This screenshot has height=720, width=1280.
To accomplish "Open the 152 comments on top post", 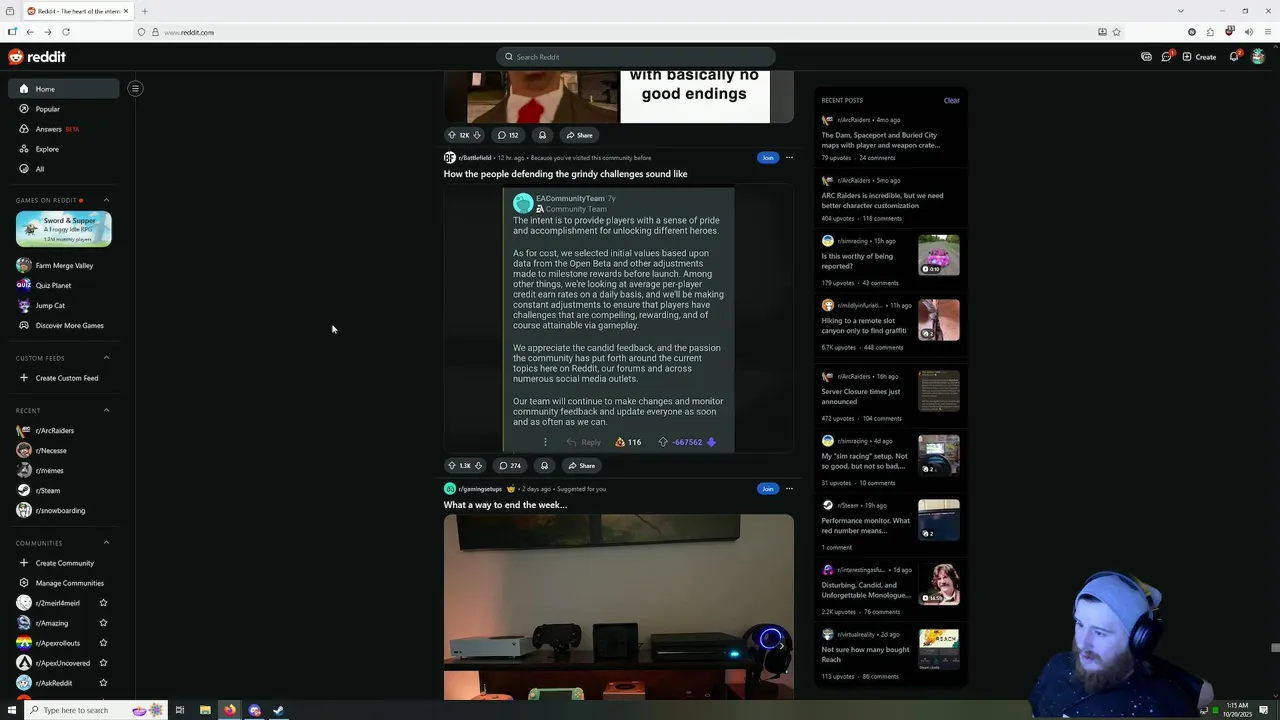I will pos(508,135).
